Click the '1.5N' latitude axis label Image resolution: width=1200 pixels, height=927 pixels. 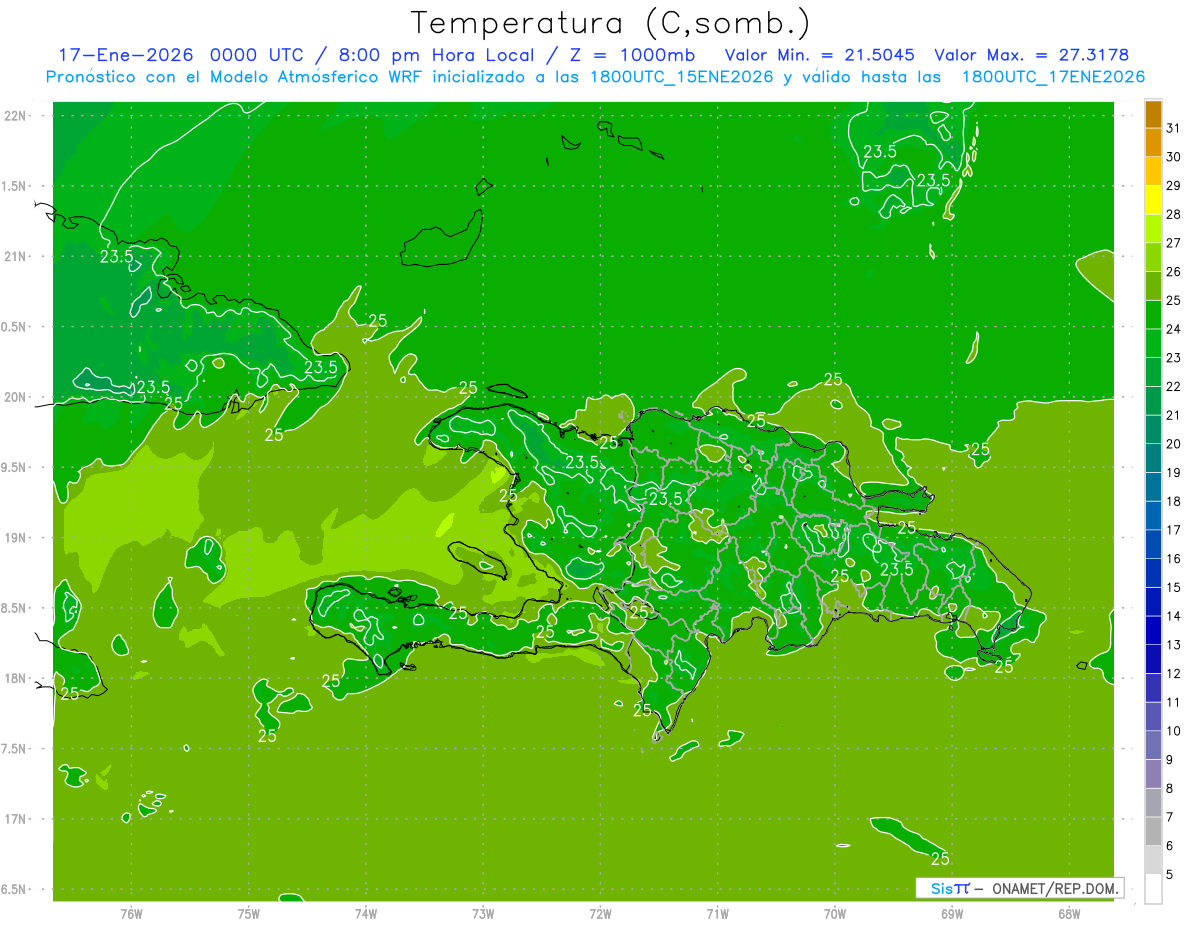15,187
